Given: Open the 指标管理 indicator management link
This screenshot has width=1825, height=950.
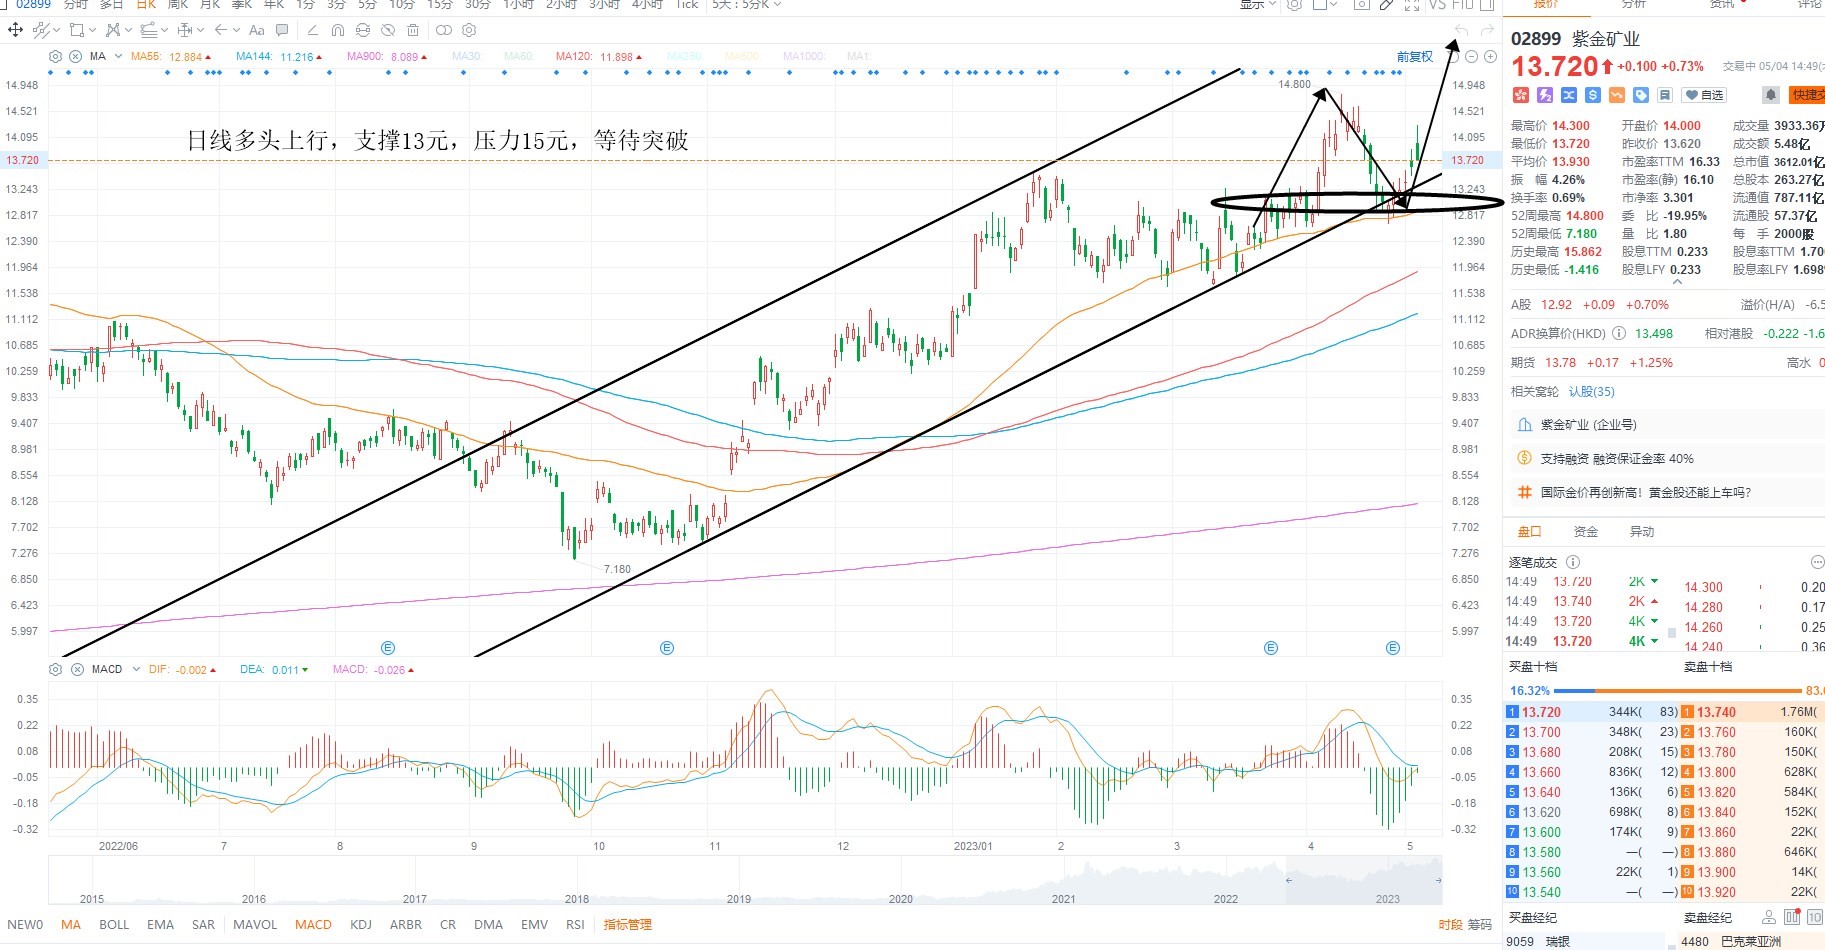Looking at the screenshot, I should point(628,925).
